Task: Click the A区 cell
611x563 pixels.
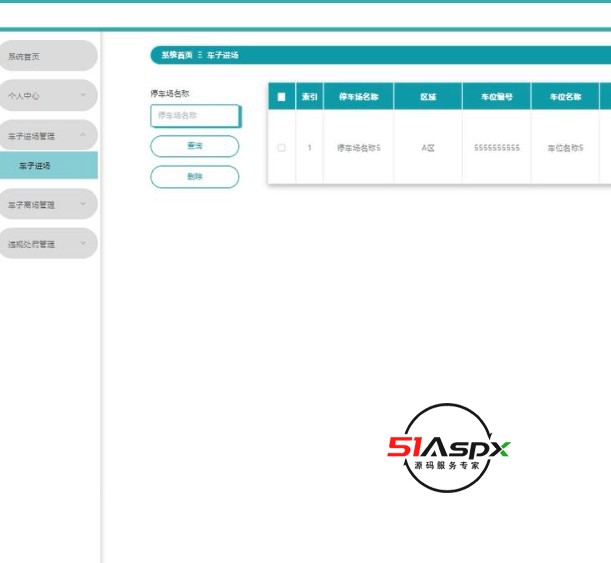Action: 428,148
